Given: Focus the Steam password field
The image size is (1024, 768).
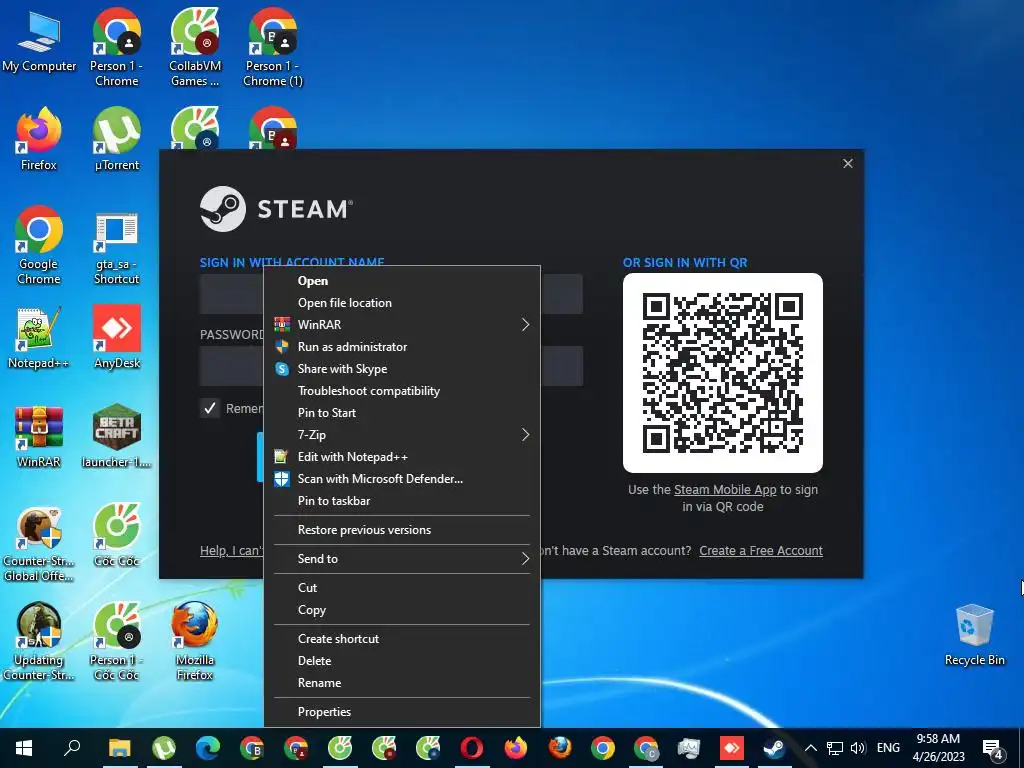Looking at the screenshot, I should (x=391, y=366).
